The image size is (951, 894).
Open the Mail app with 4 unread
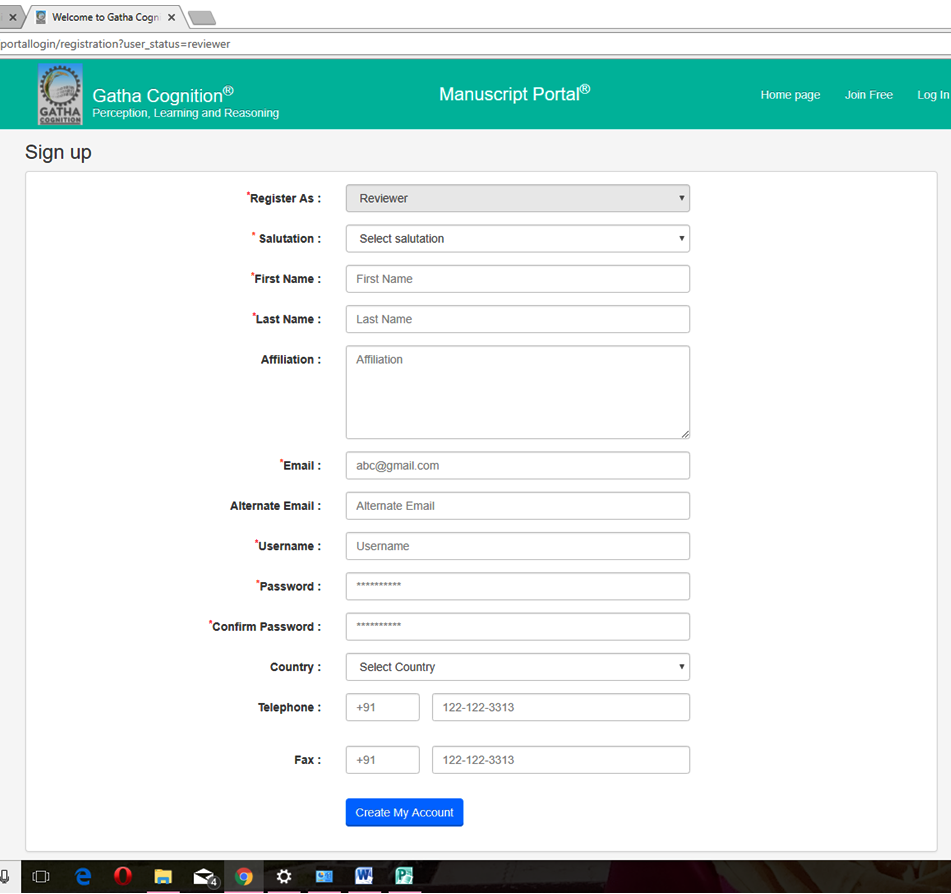[204, 877]
